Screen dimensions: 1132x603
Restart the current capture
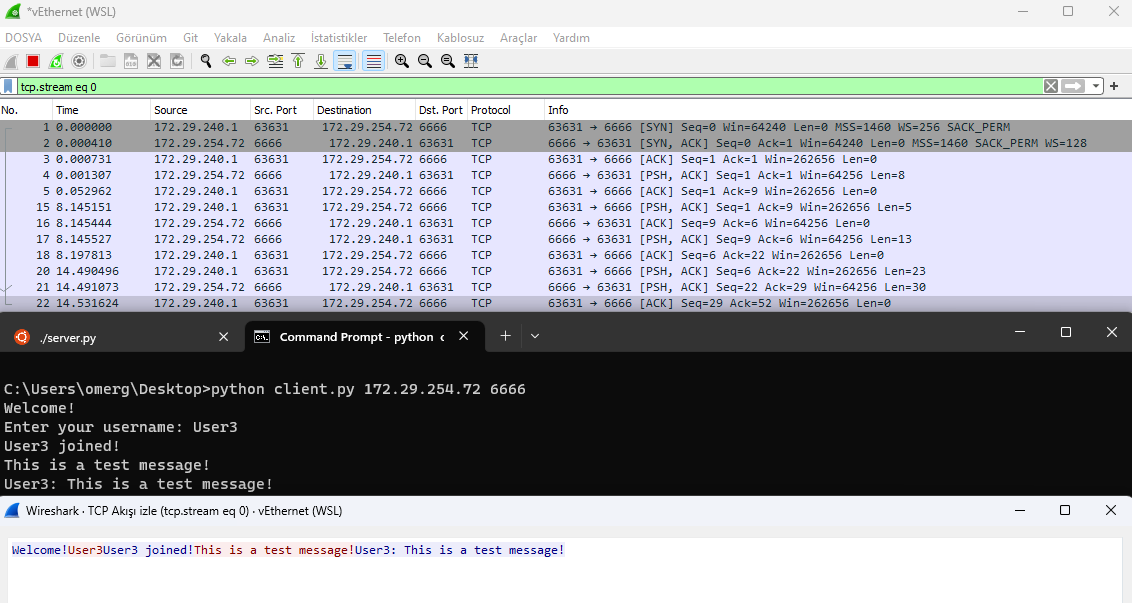click(56, 61)
